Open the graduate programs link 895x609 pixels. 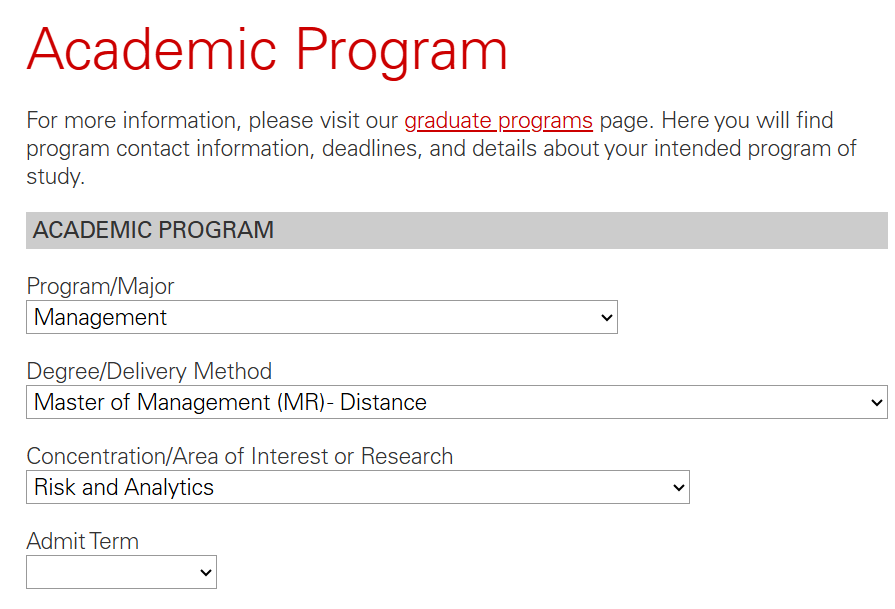click(498, 122)
